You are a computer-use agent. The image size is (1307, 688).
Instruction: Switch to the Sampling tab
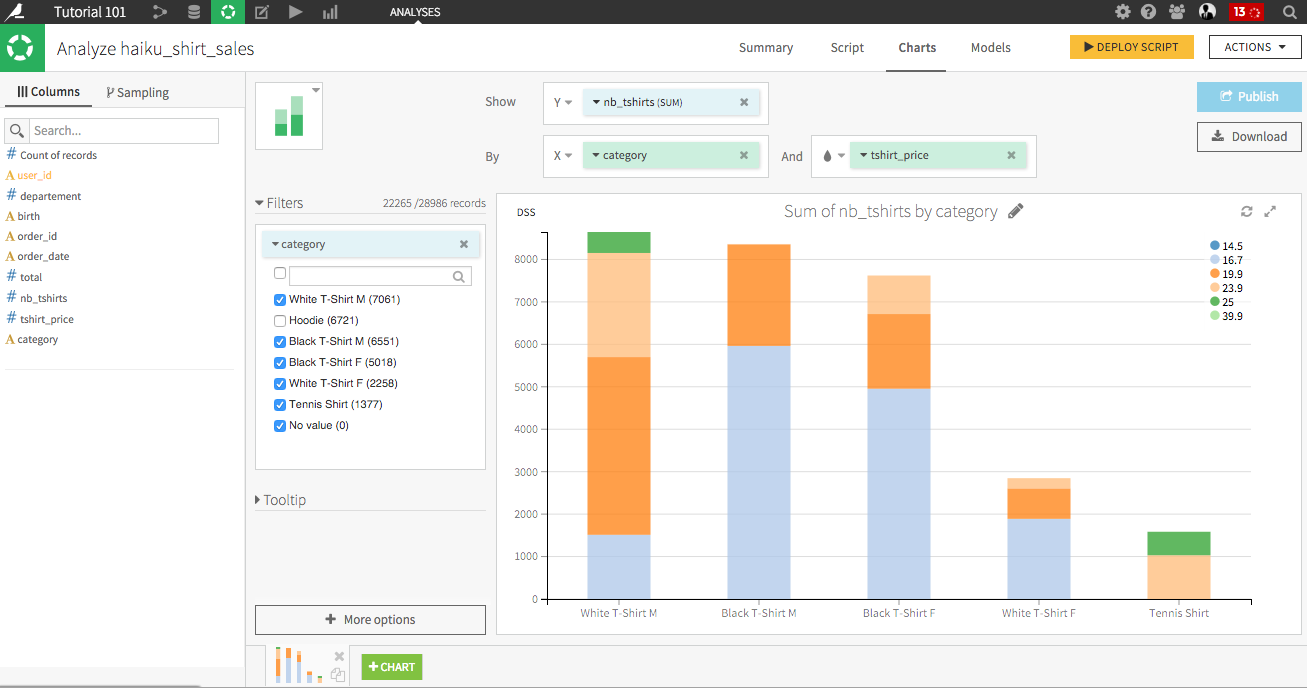[136, 91]
